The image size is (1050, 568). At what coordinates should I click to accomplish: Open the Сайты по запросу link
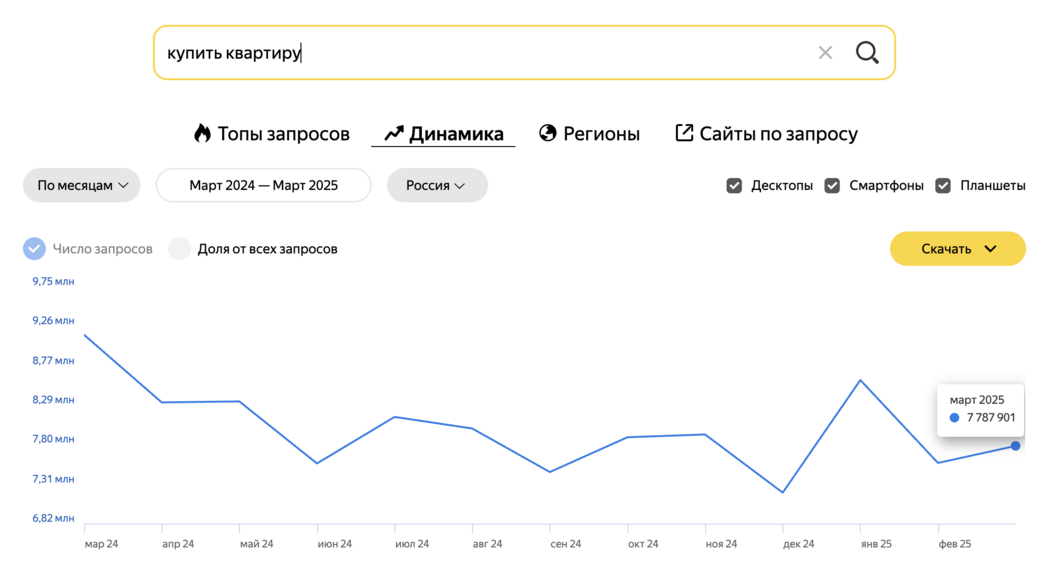pyautogui.click(x=766, y=133)
